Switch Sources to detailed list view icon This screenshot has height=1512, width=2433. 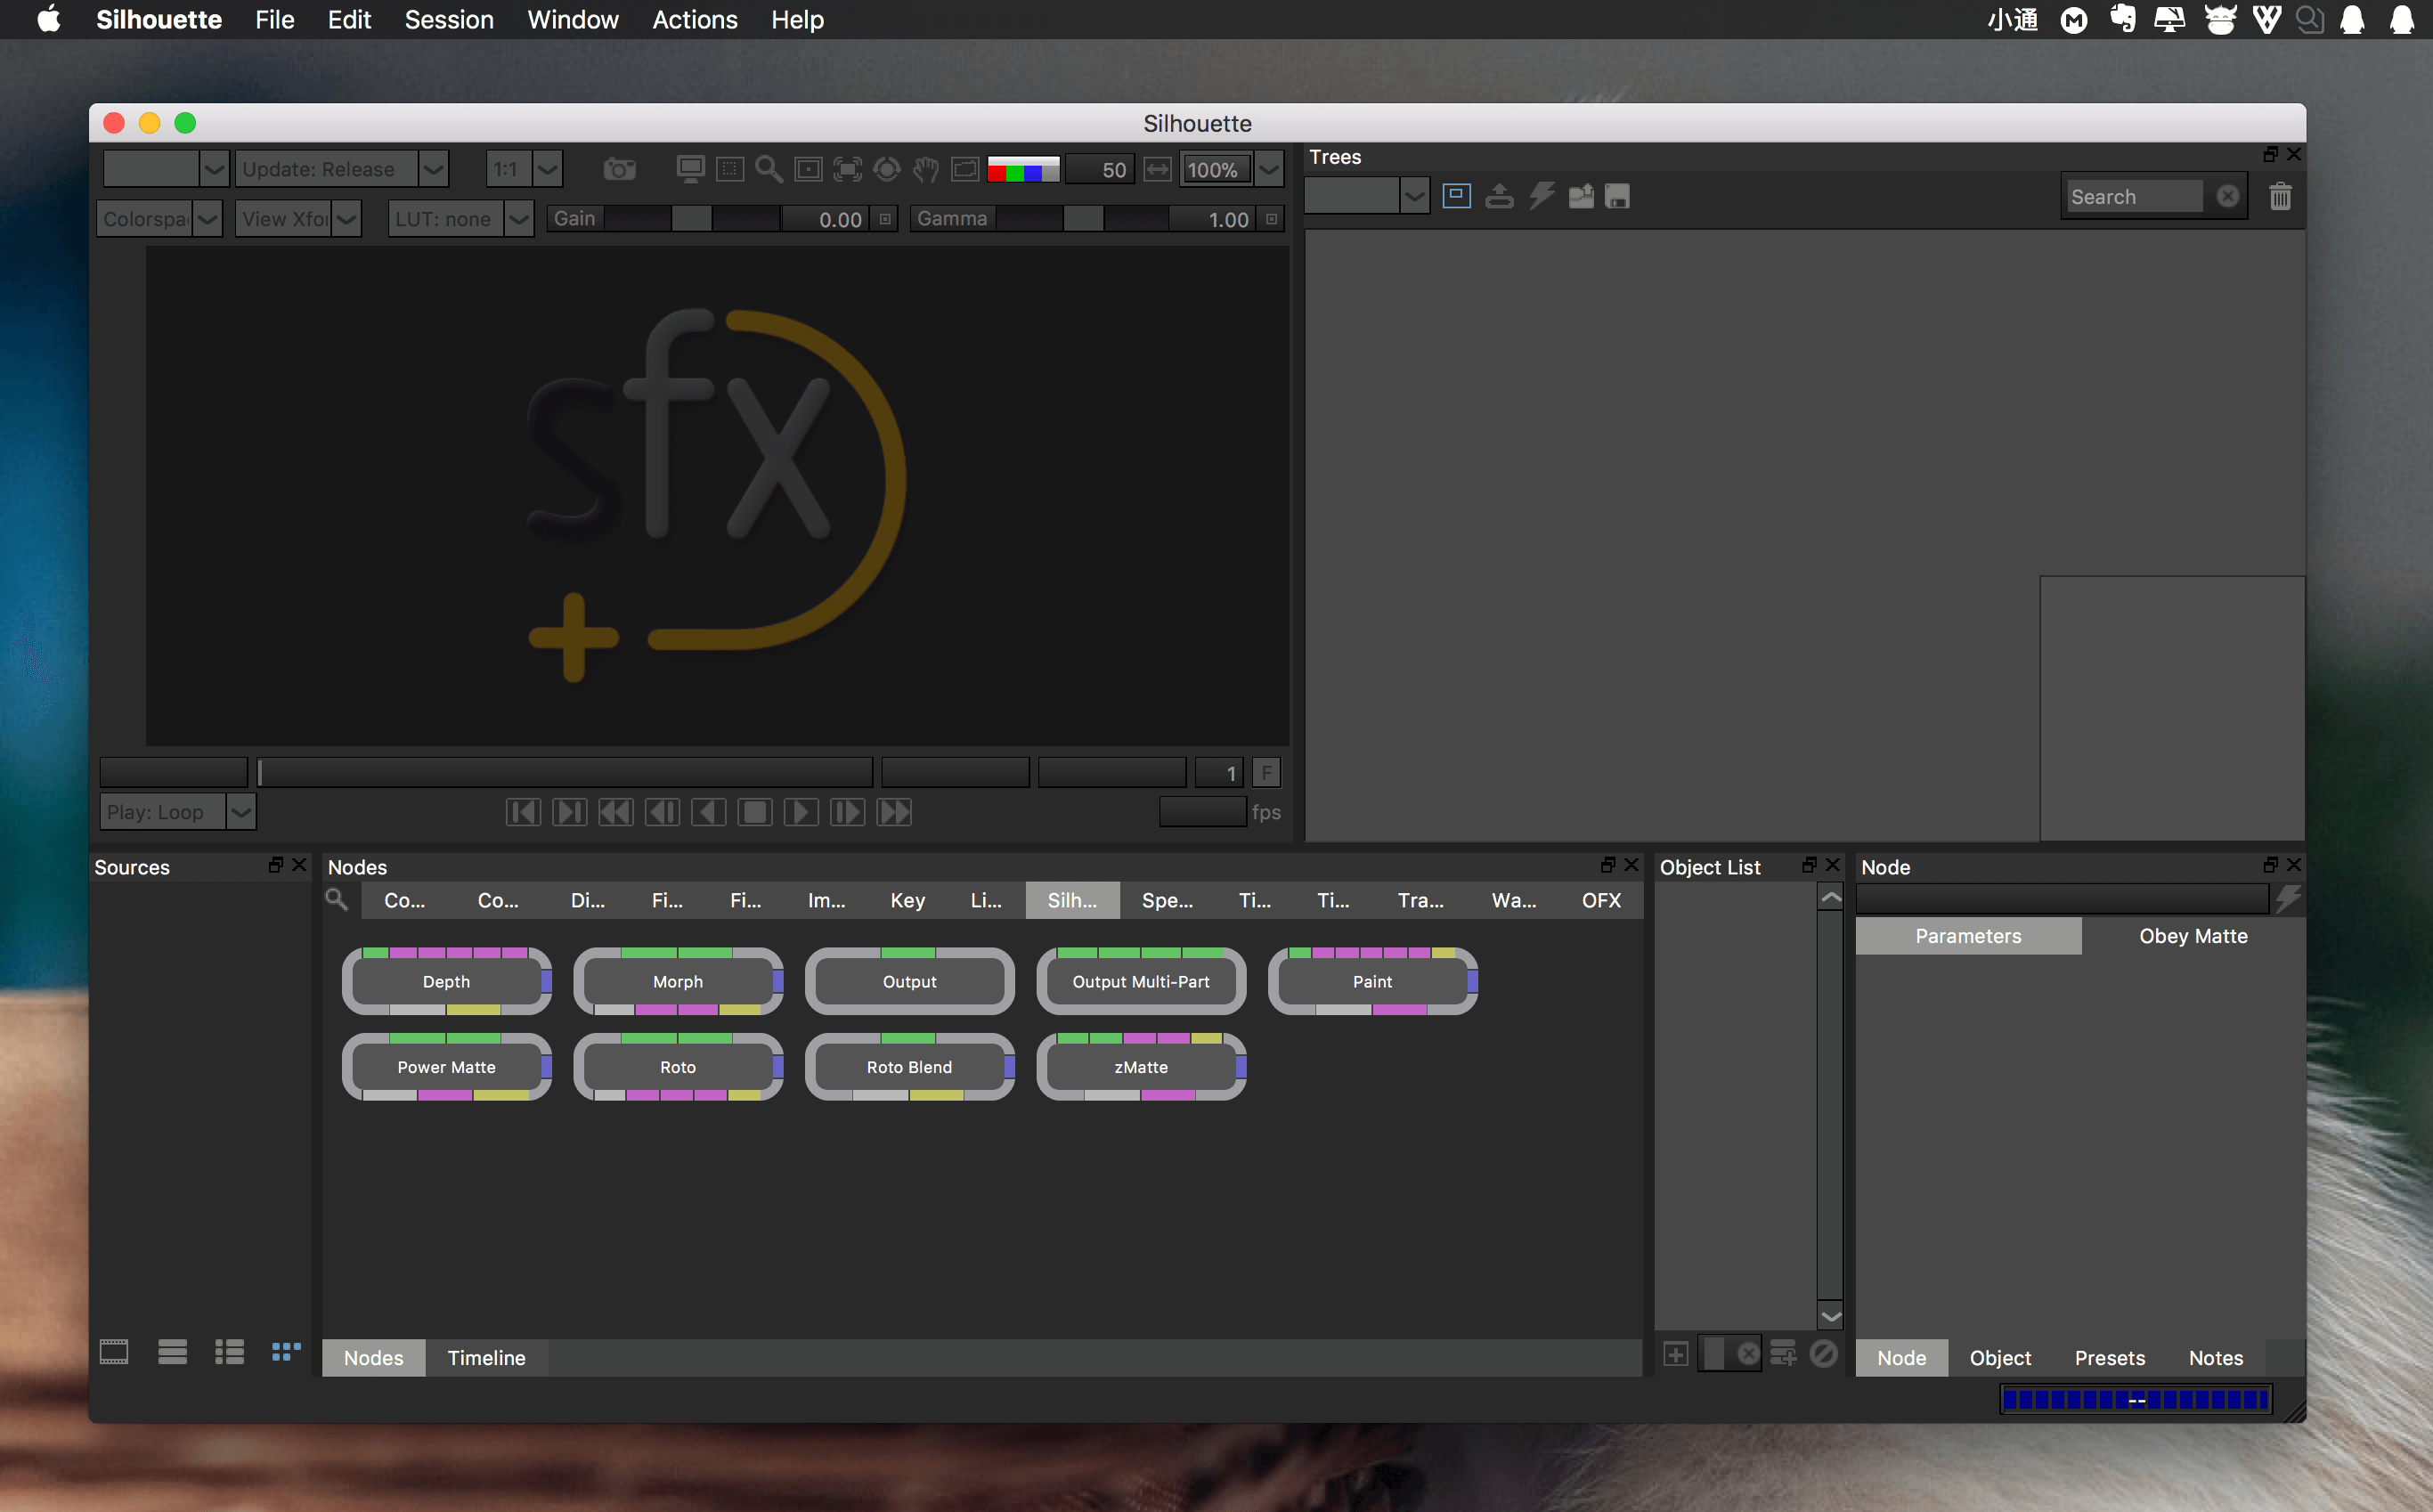point(229,1352)
